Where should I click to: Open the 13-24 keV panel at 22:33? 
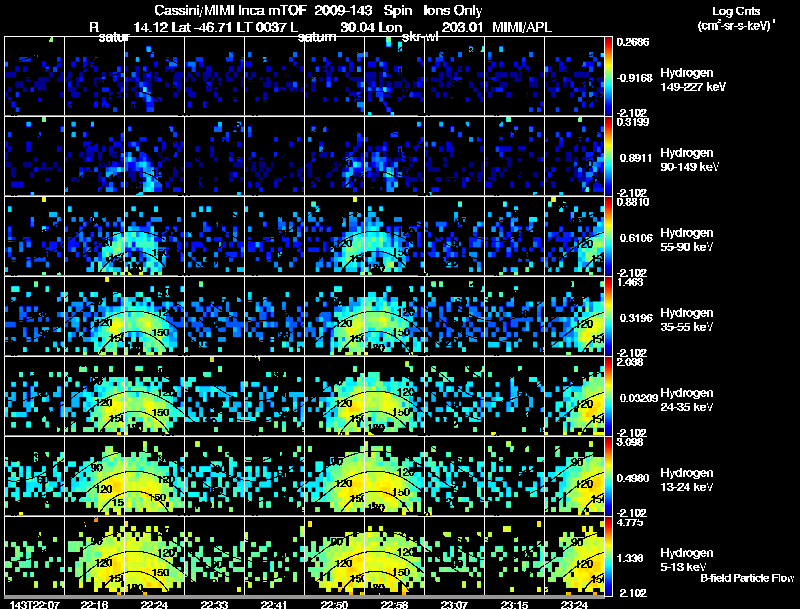(214, 476)
